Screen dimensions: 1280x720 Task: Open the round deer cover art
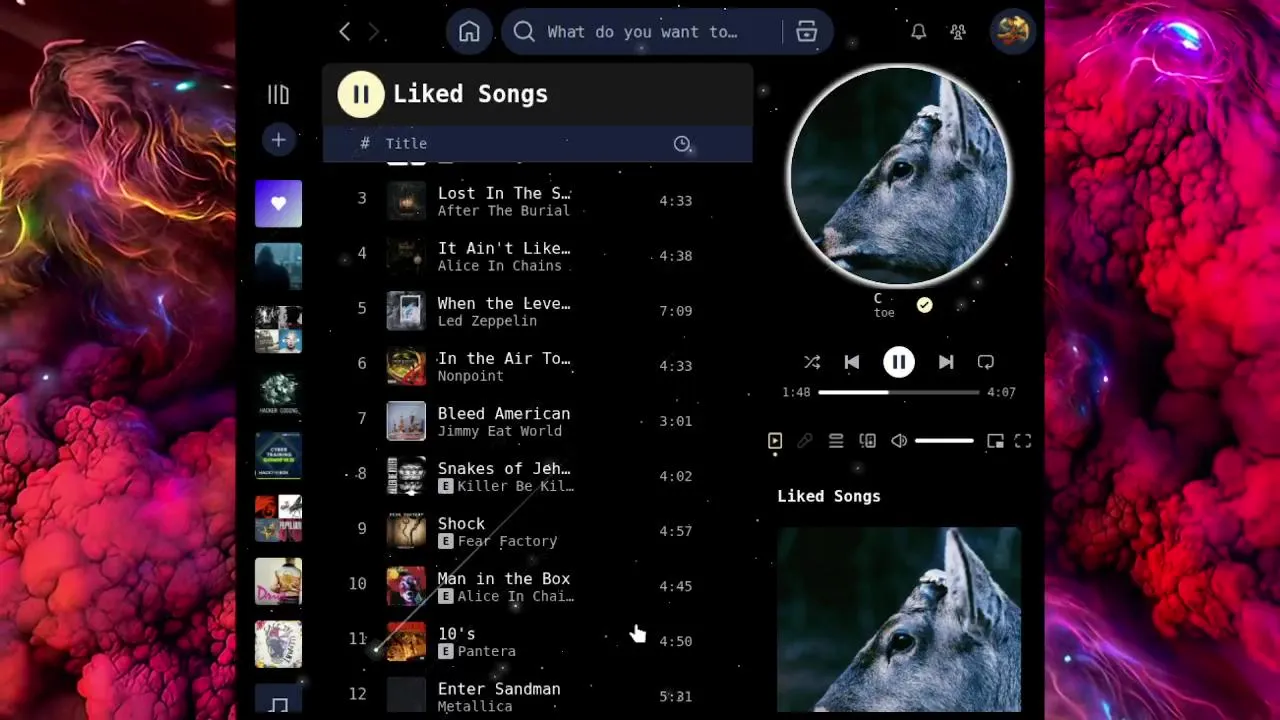[x=899, y=176]
